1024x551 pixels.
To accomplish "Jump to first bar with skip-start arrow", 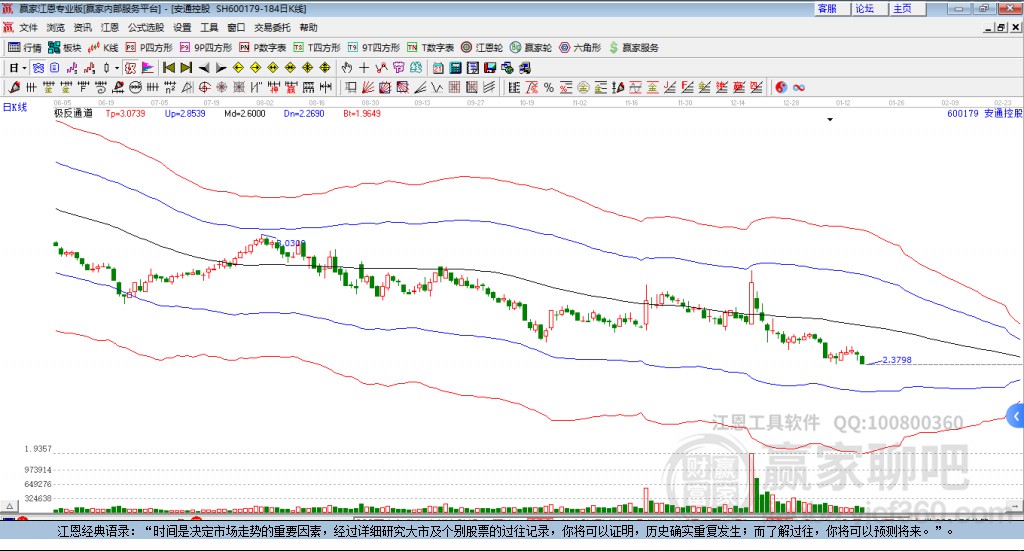I will 169,67.
